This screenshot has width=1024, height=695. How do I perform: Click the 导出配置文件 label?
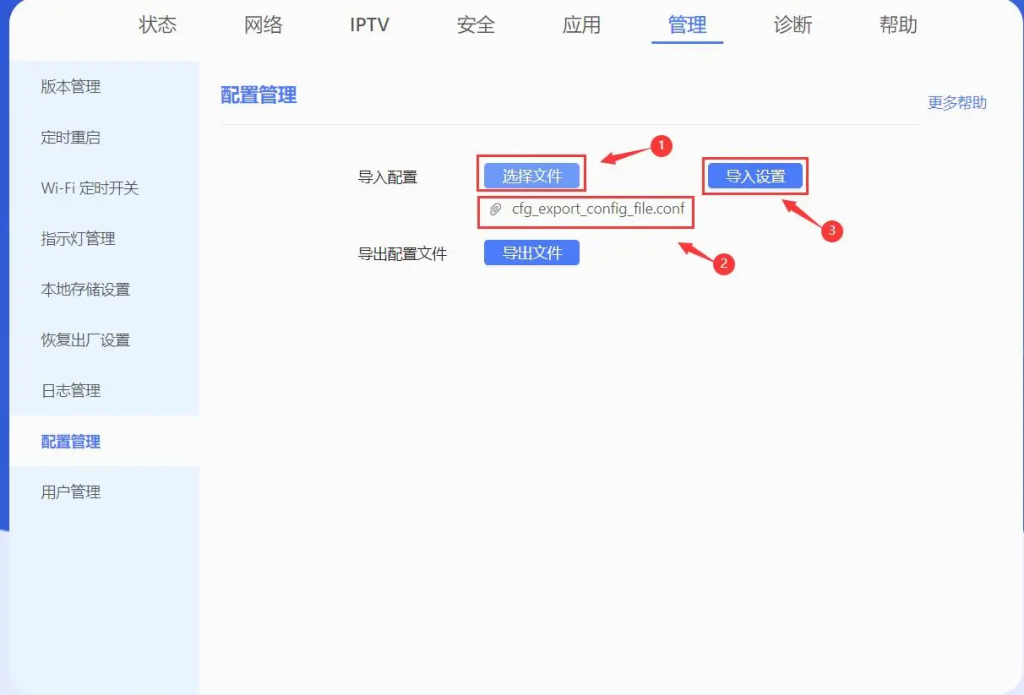[x=402, y=253]
